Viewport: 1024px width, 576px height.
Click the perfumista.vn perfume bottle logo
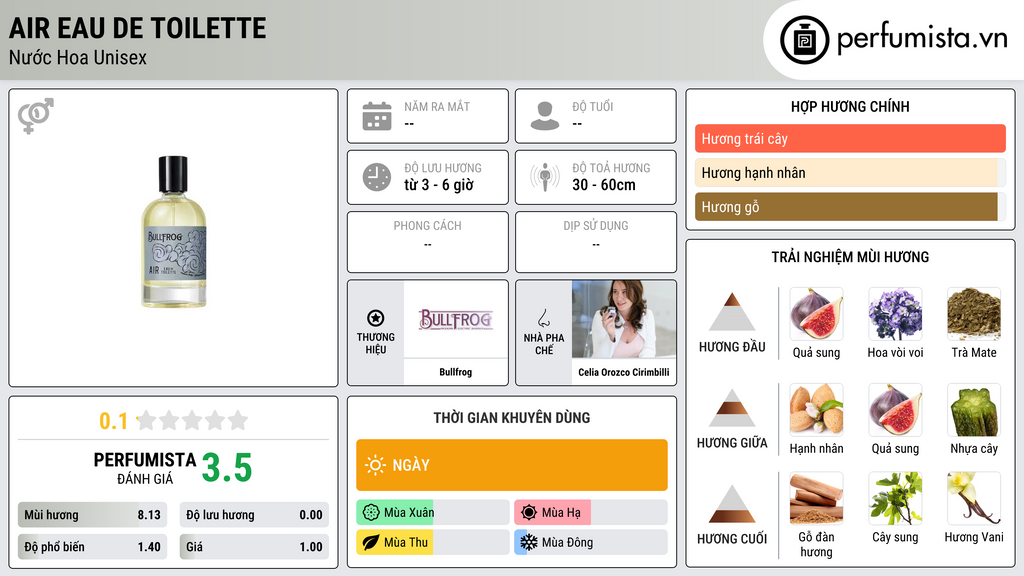tap(804, 40)
